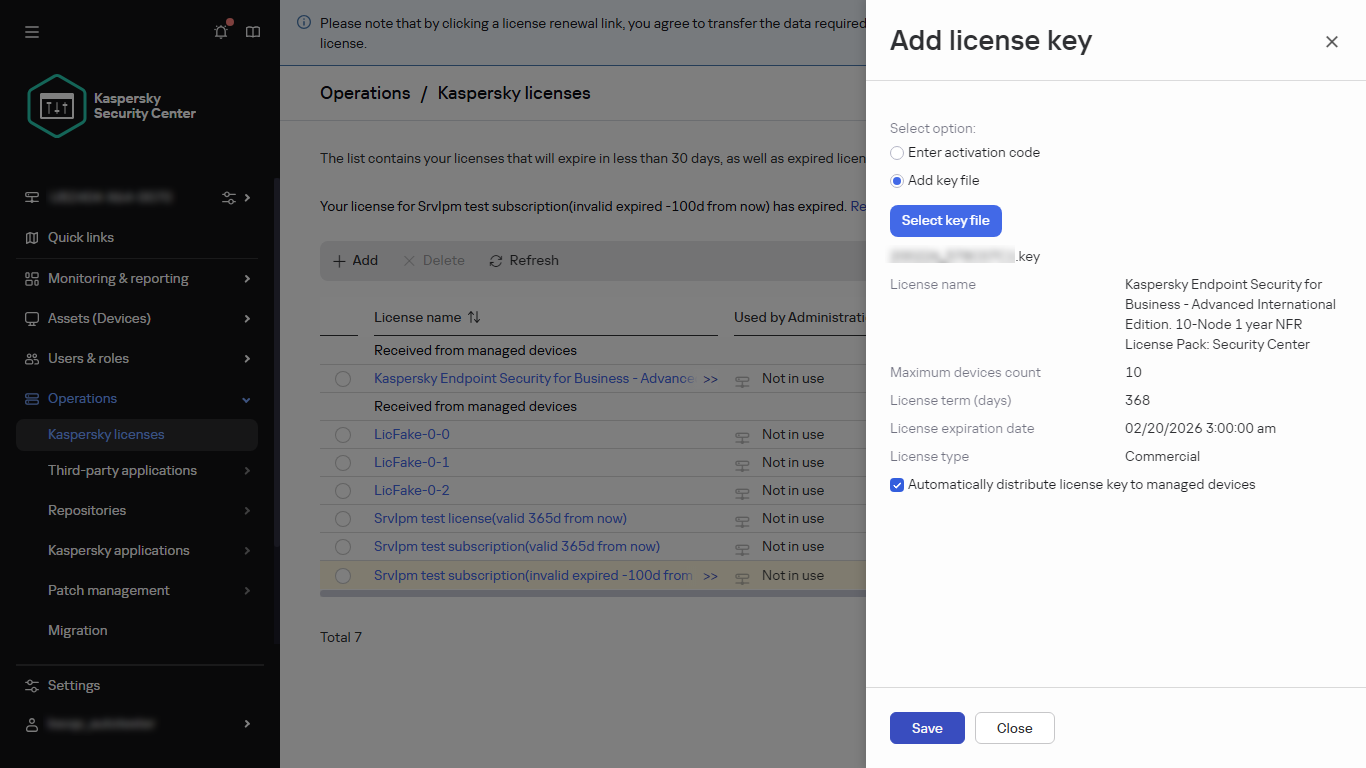This screenshot has height=768, width=1366.
Task: Uncheck automatically distribute license key
Action: click(897, 484)
